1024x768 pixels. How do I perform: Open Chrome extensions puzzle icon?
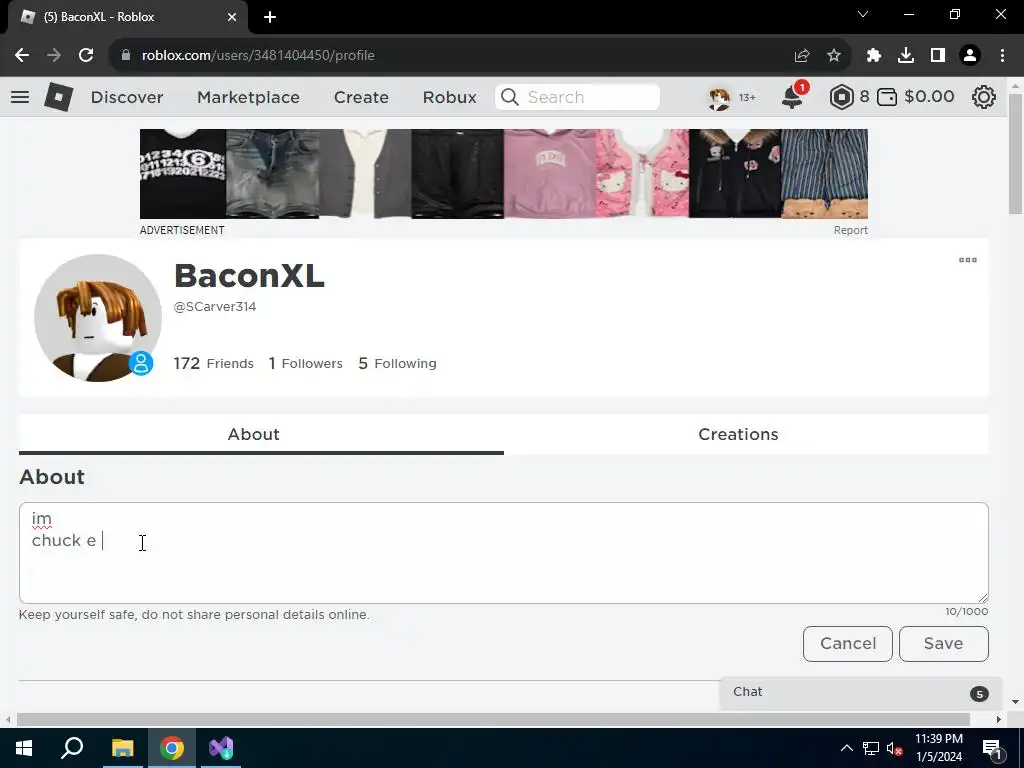point(874,56)
